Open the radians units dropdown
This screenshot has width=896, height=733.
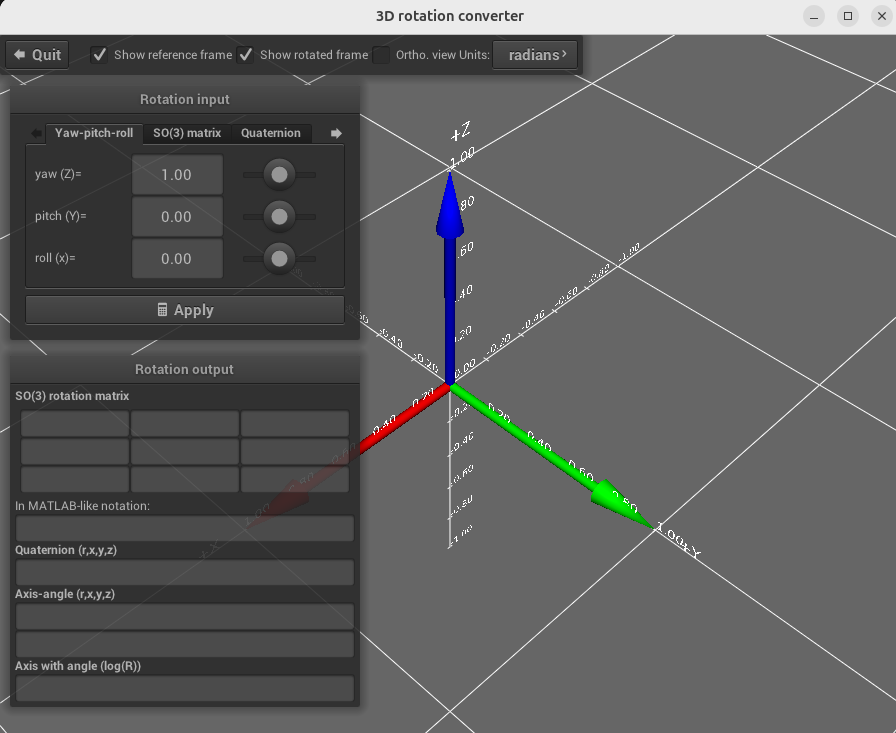pos(535,55)
